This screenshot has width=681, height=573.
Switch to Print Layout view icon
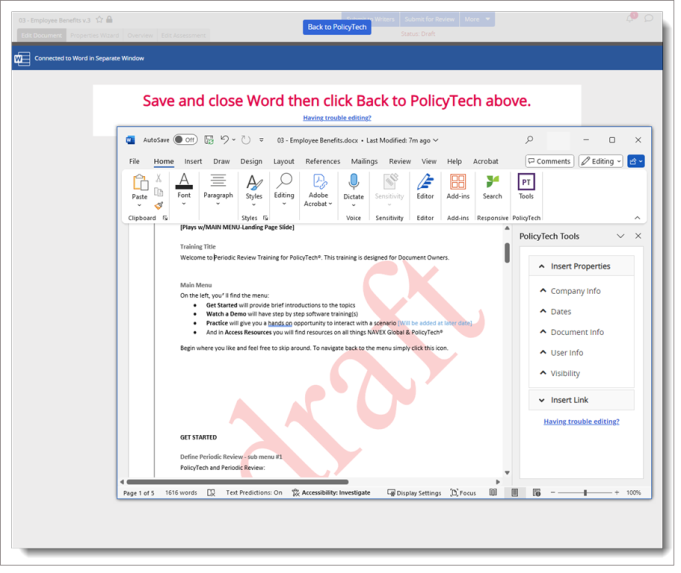click(515, 493)
